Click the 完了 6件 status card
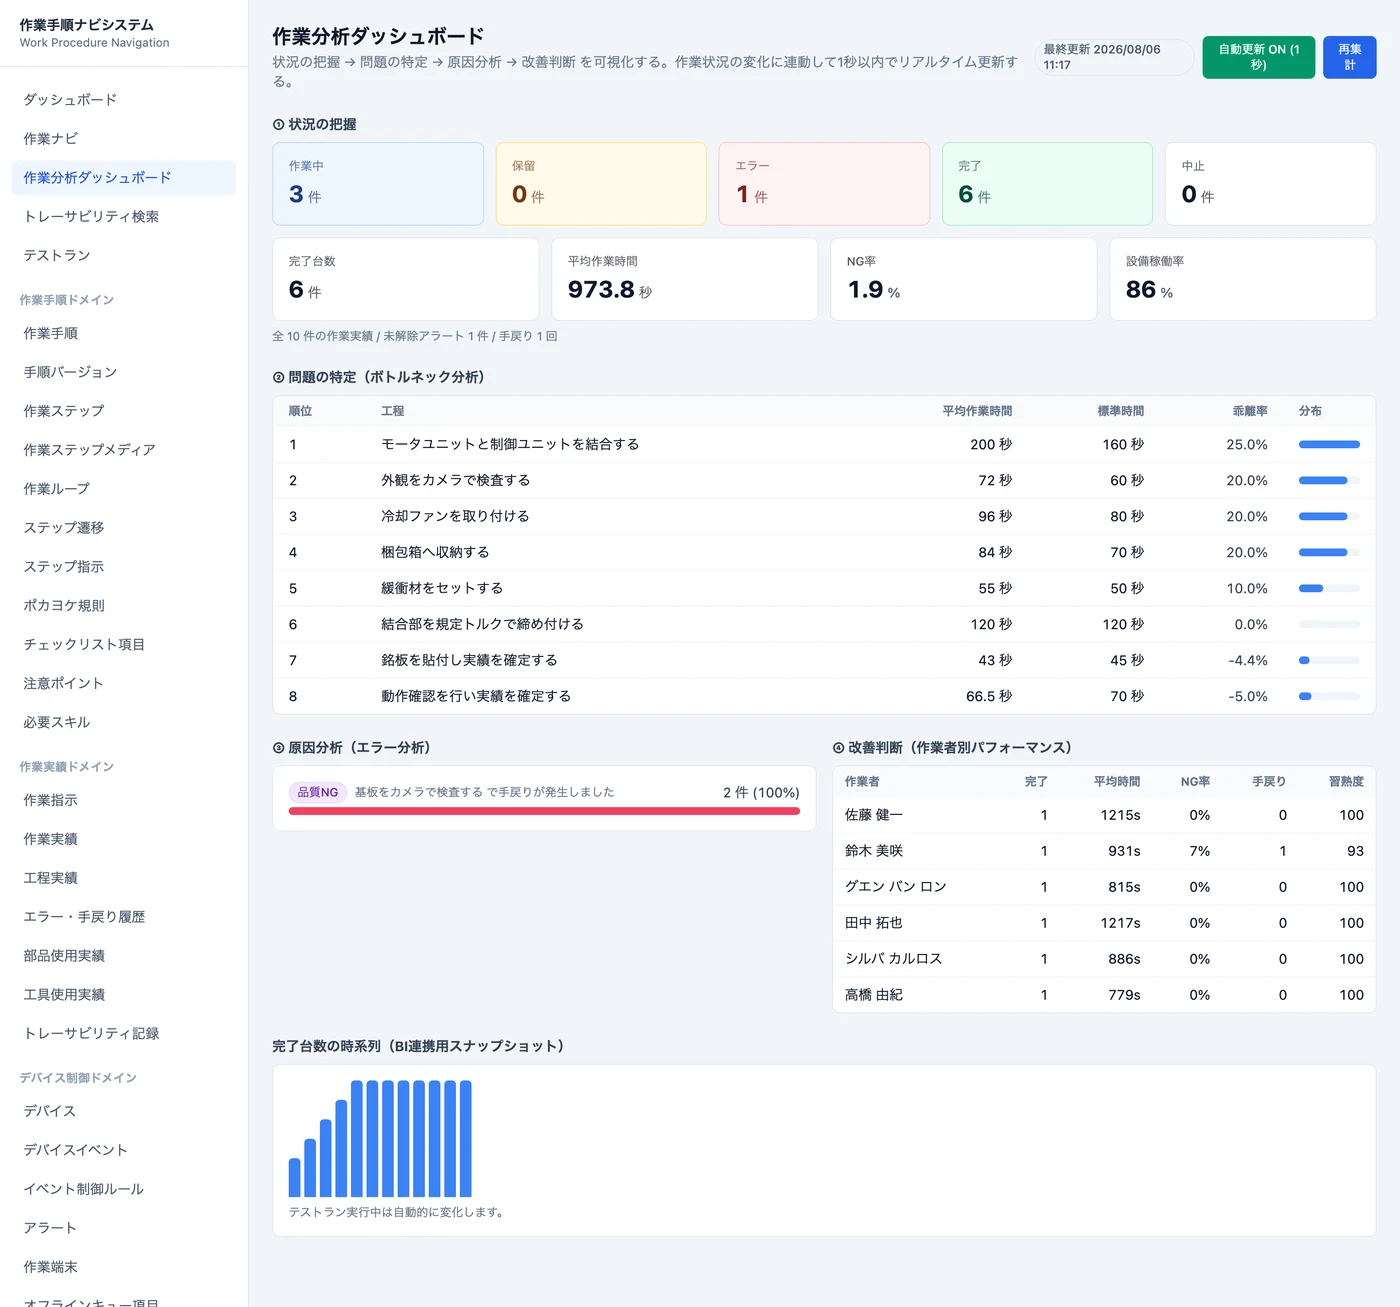 click(x=1047, y=184)
